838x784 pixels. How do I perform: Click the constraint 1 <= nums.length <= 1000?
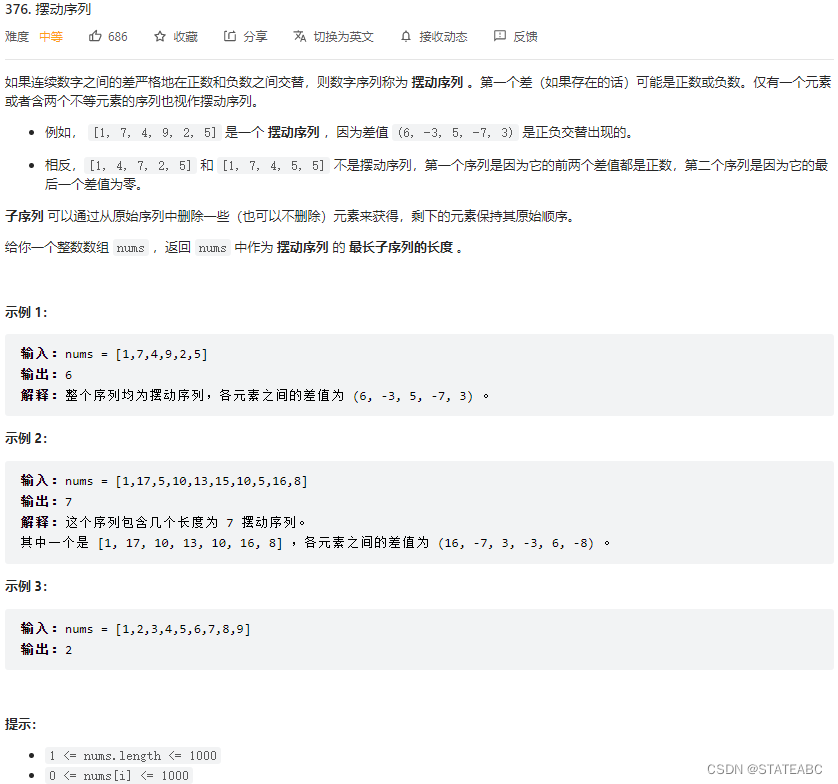(133, 755)
